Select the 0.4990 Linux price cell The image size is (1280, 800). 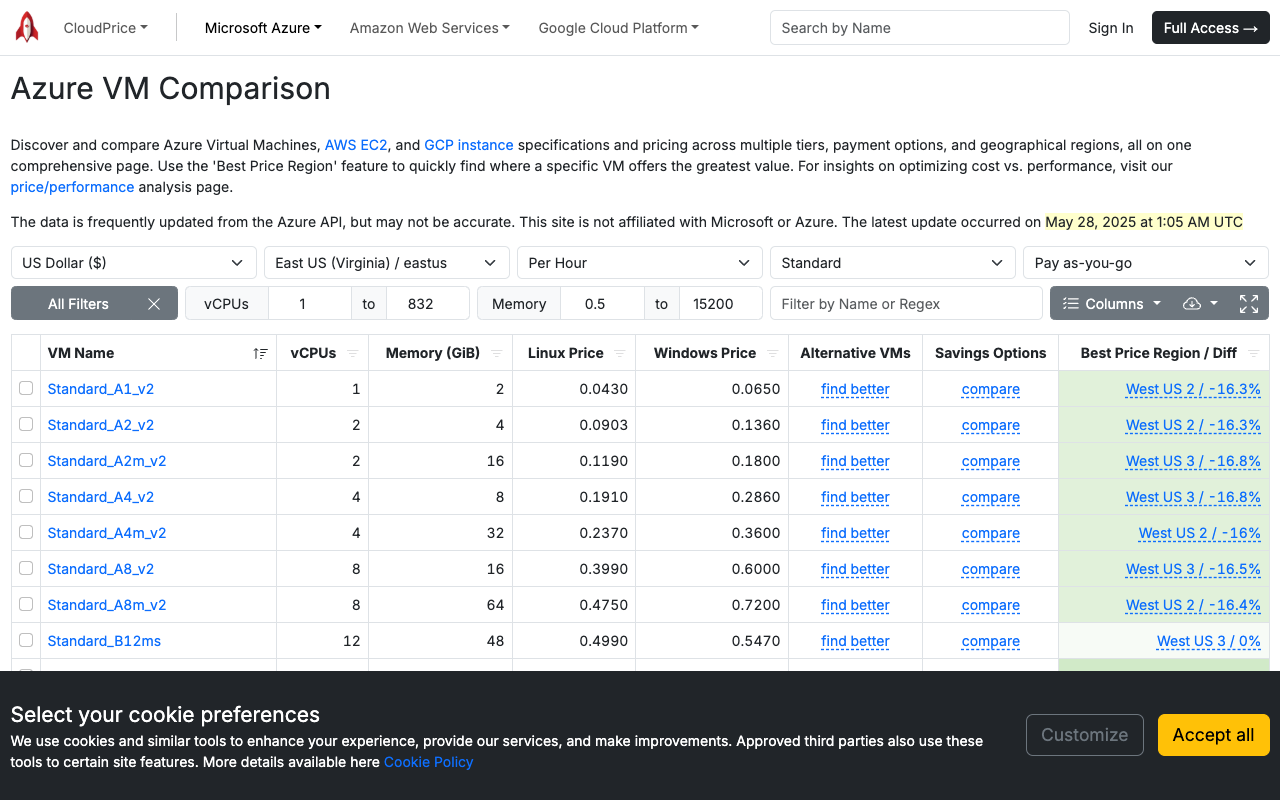tap(574, 641)
